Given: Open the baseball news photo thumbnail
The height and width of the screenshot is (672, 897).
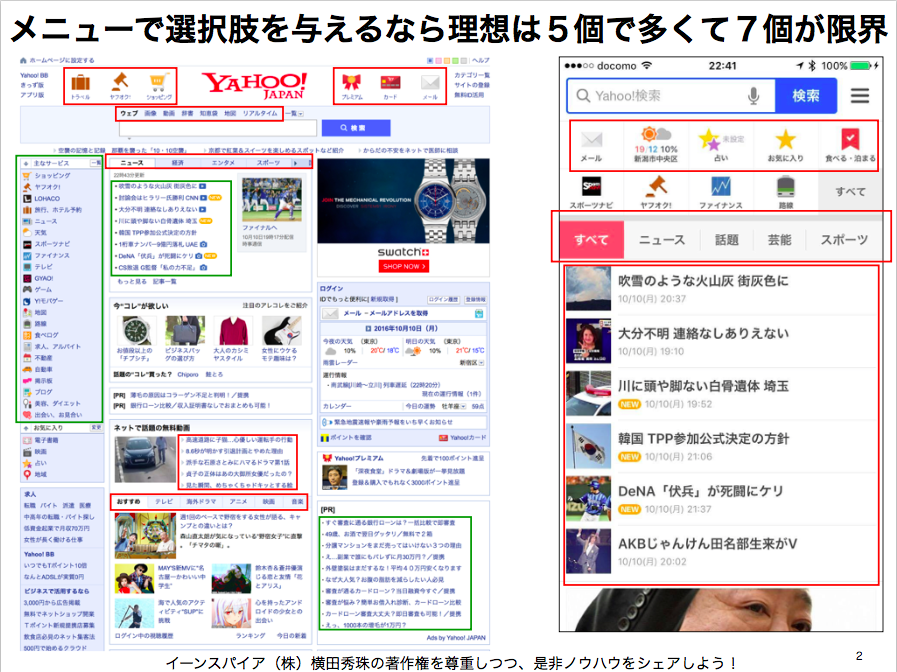Looking at the screenshot, I should [272, 200].
